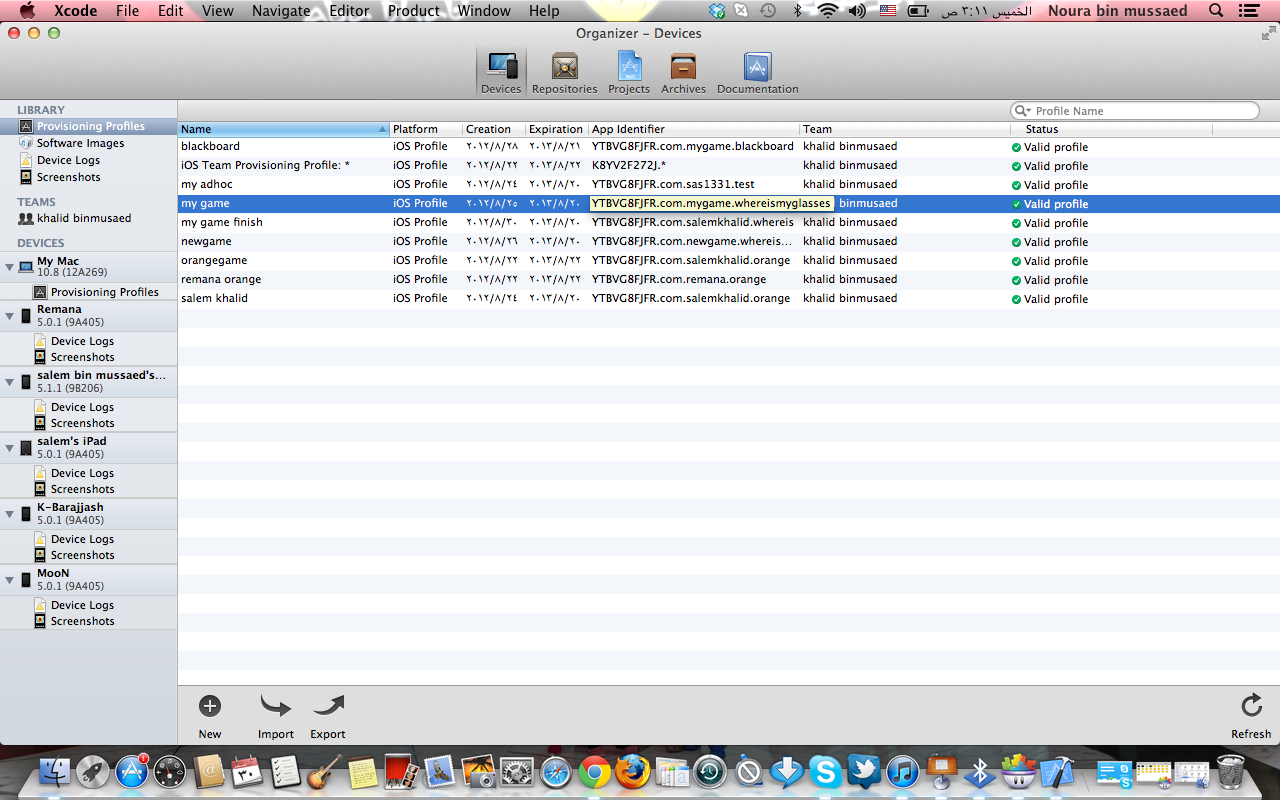The width and height of the screenshot is (1280, 800).
Task: Open Device Logs under salem's iPad
Action: click(x=82, y=473)
